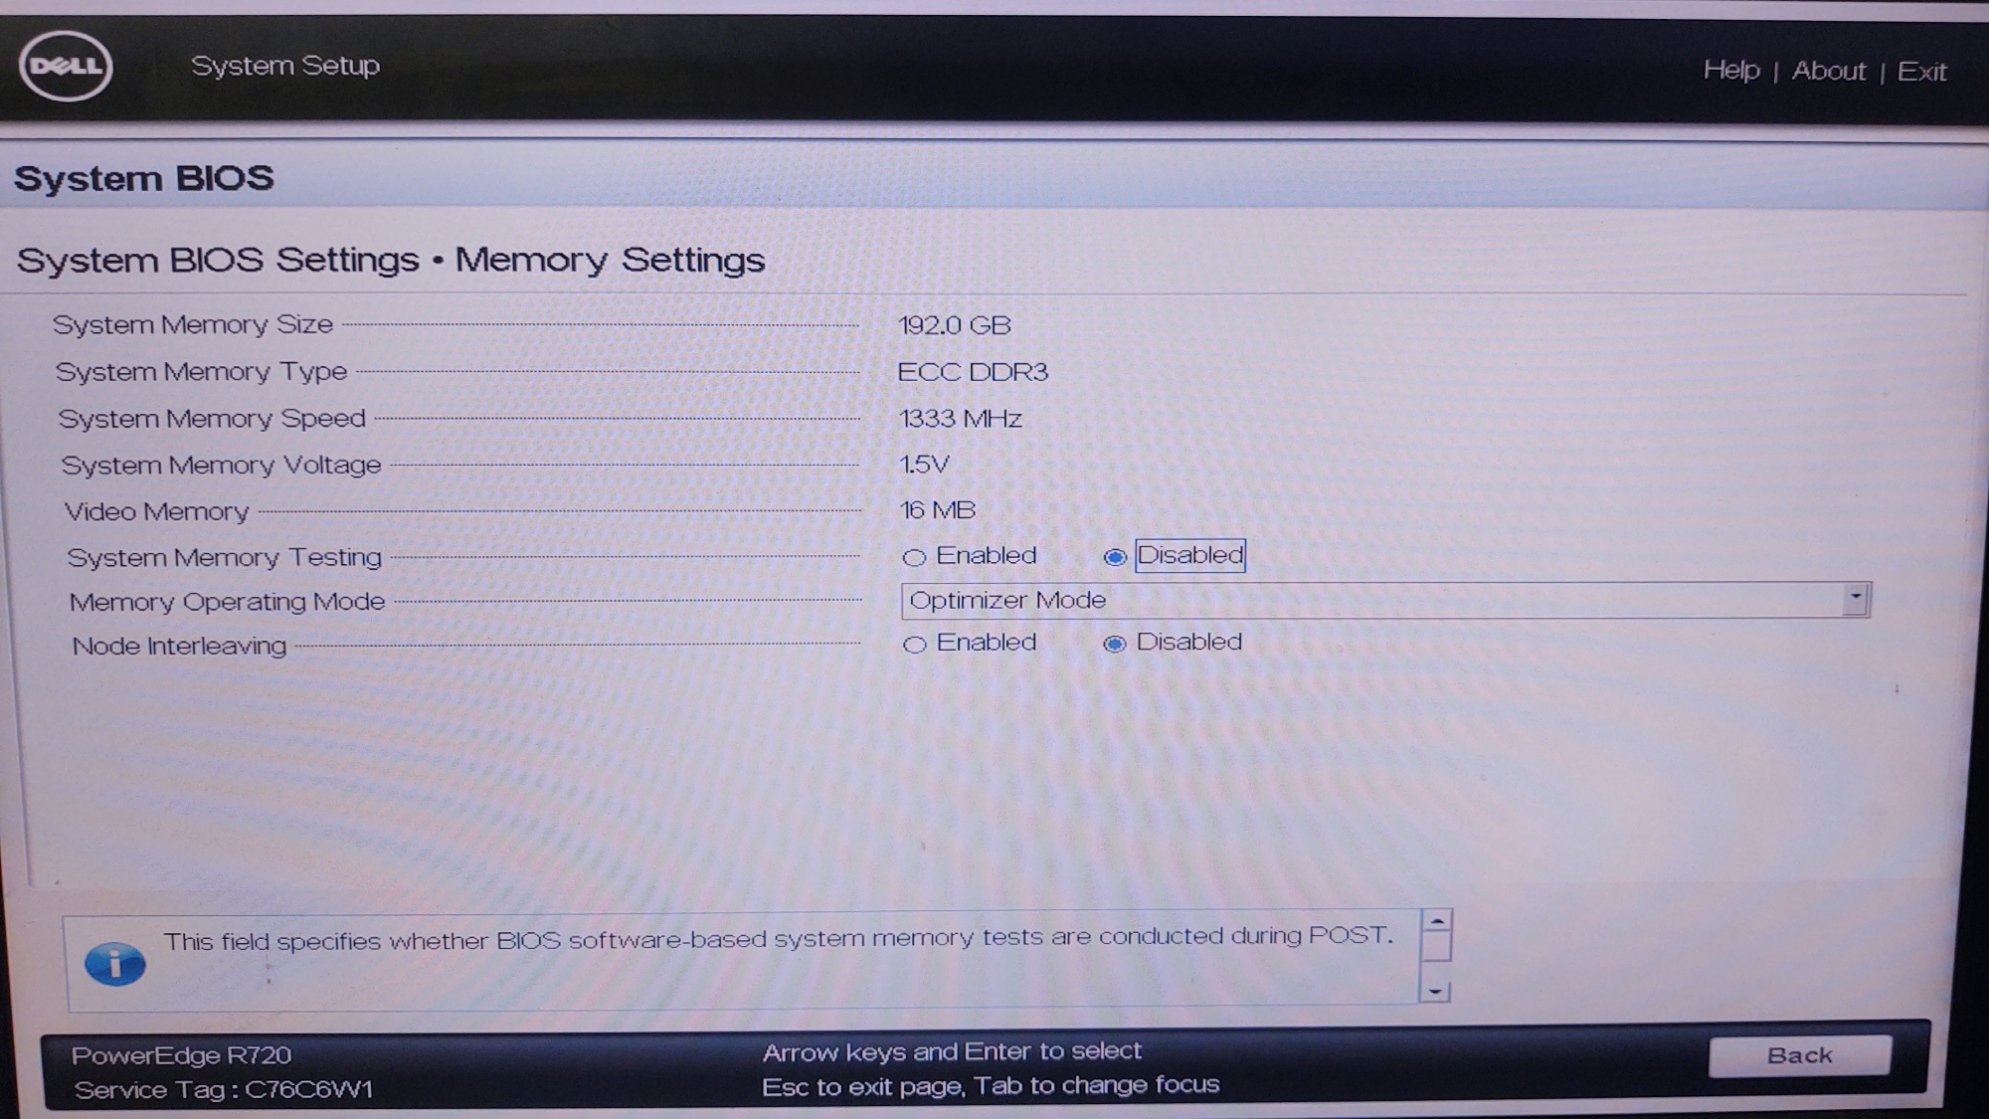Image resolution: width=1989 pixels, height=1119 pixels.
Task: Click the Dell logo icon
Action: click(x=66, y=66)
